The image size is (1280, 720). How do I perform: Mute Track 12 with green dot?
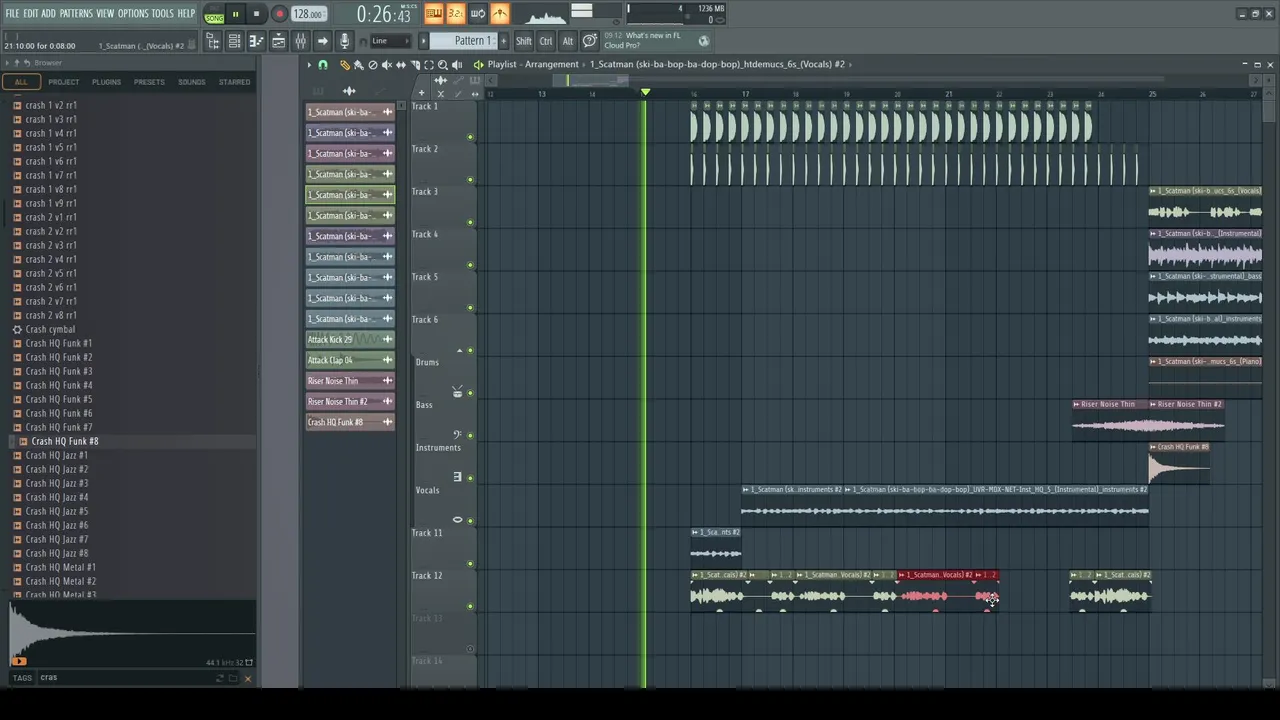point(470,607)
